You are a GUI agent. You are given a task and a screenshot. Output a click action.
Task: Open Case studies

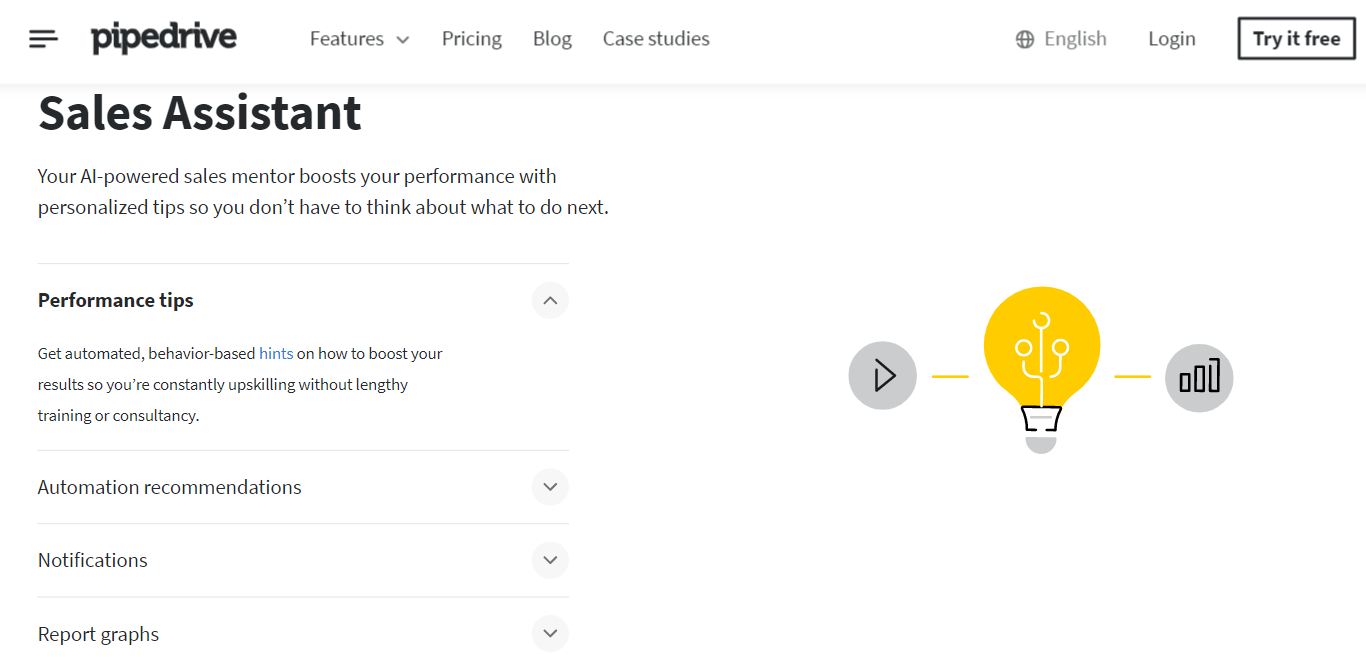coord(656,39)
